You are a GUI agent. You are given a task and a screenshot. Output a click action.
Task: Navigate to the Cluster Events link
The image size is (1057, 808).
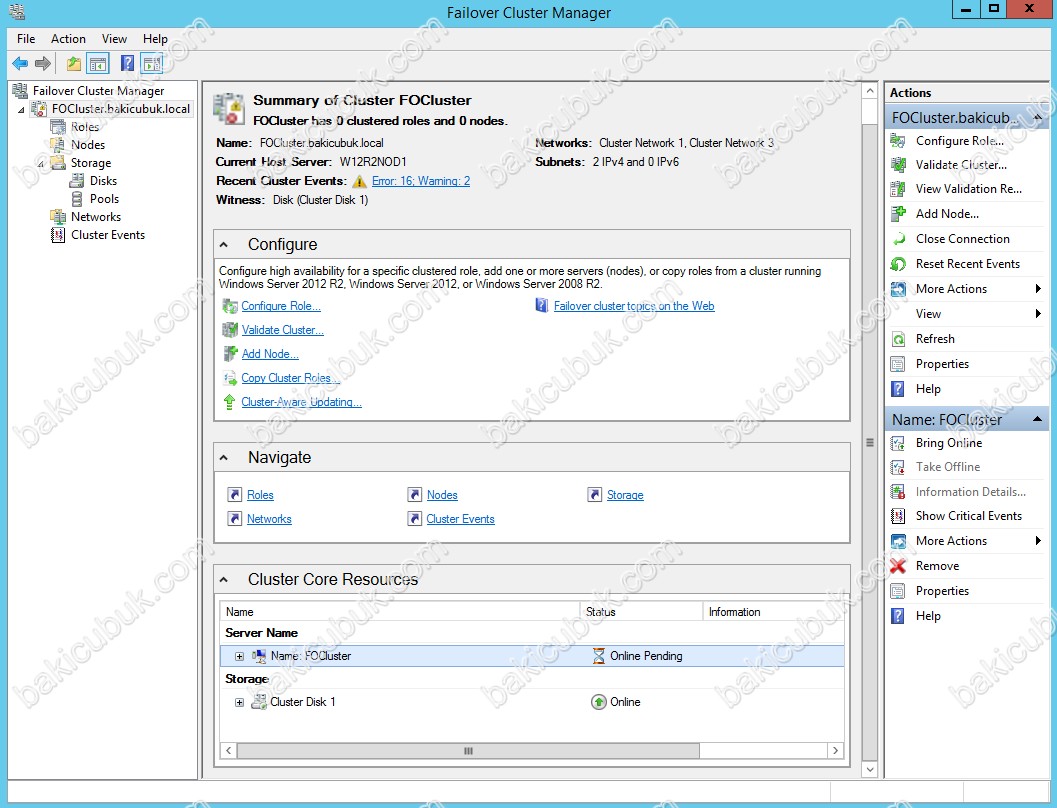click(460, 519)
